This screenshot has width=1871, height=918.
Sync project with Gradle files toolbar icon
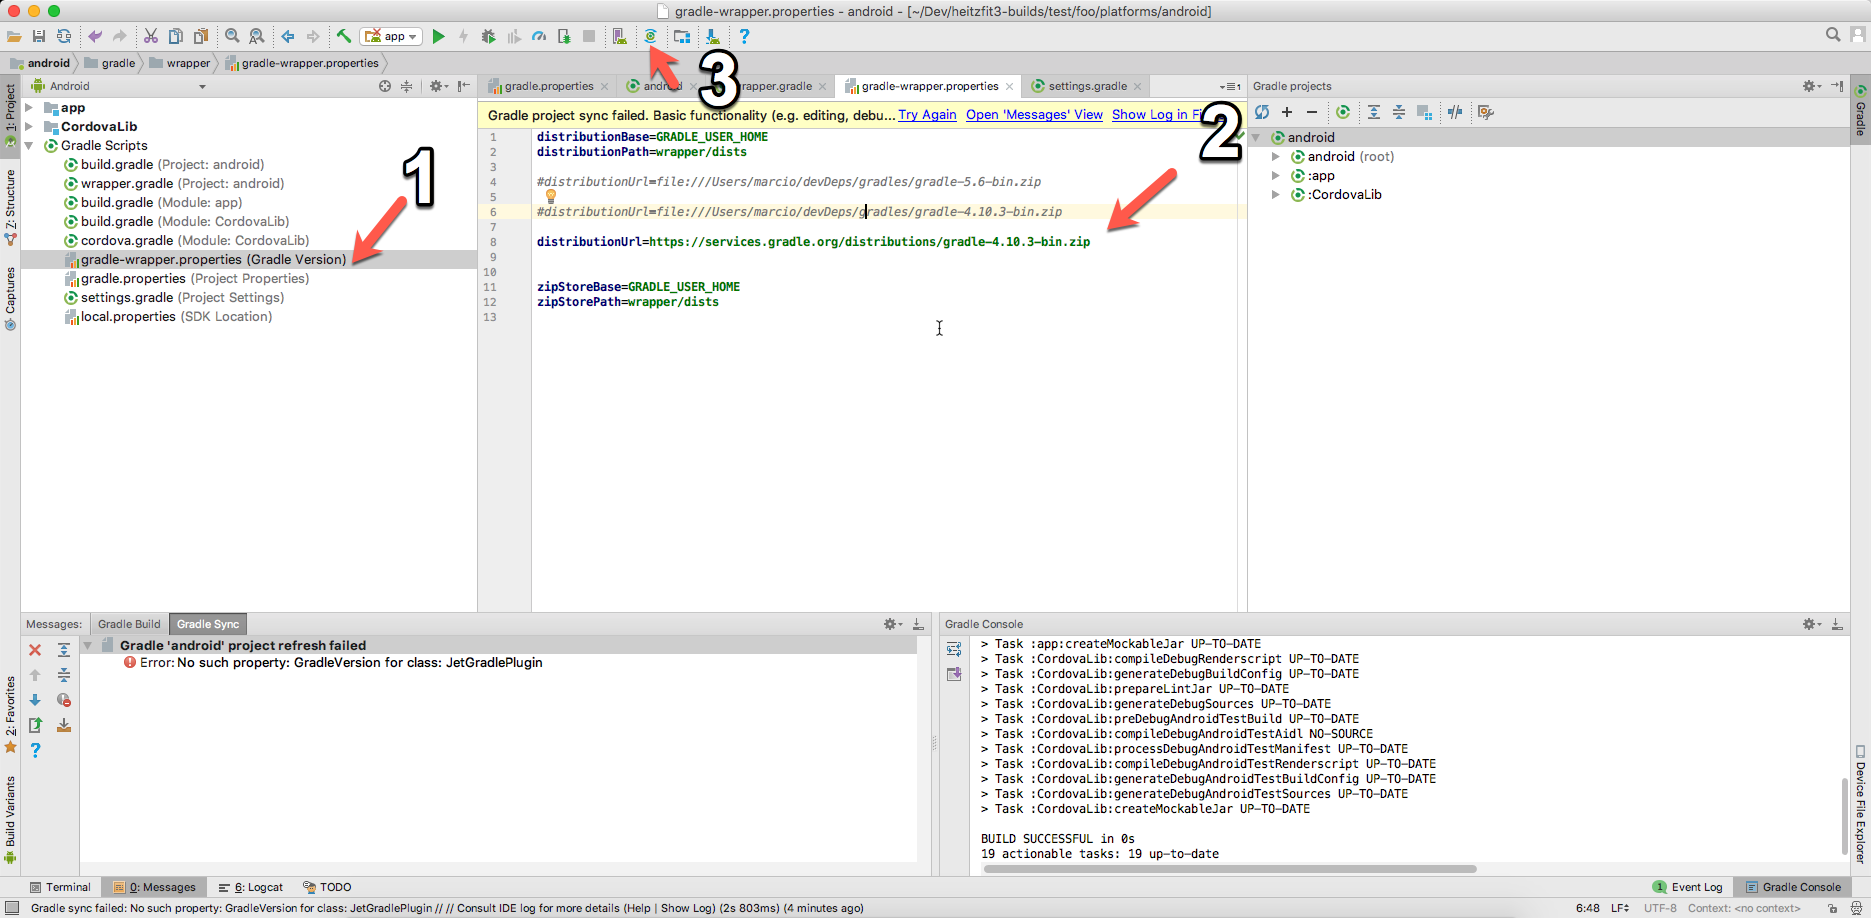pyautogui.click(x=650, y=36)
